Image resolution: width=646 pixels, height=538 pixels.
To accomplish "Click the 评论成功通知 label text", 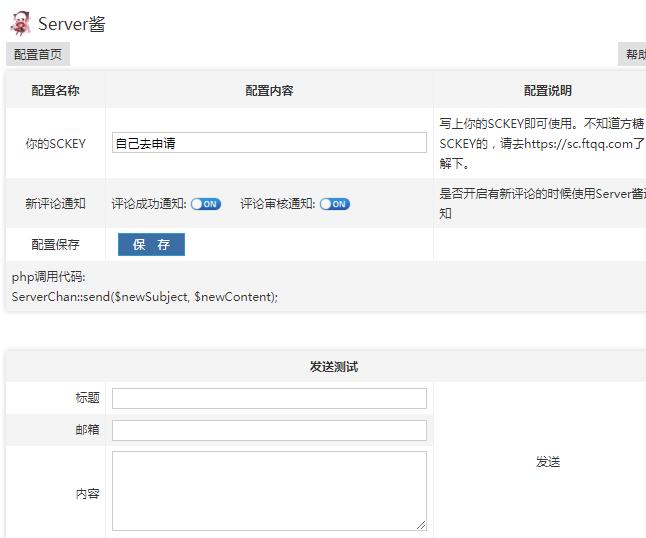I will point(149,204).
